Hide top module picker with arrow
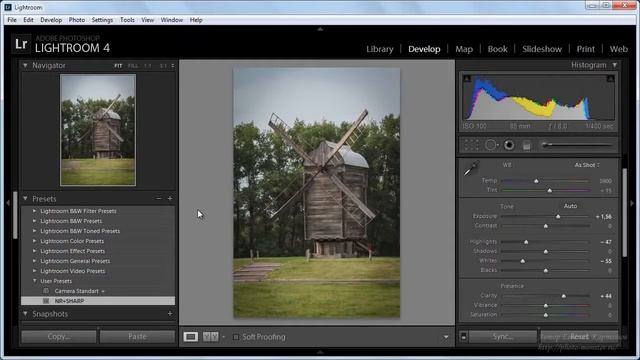640x360 pixels. (320, 29)
